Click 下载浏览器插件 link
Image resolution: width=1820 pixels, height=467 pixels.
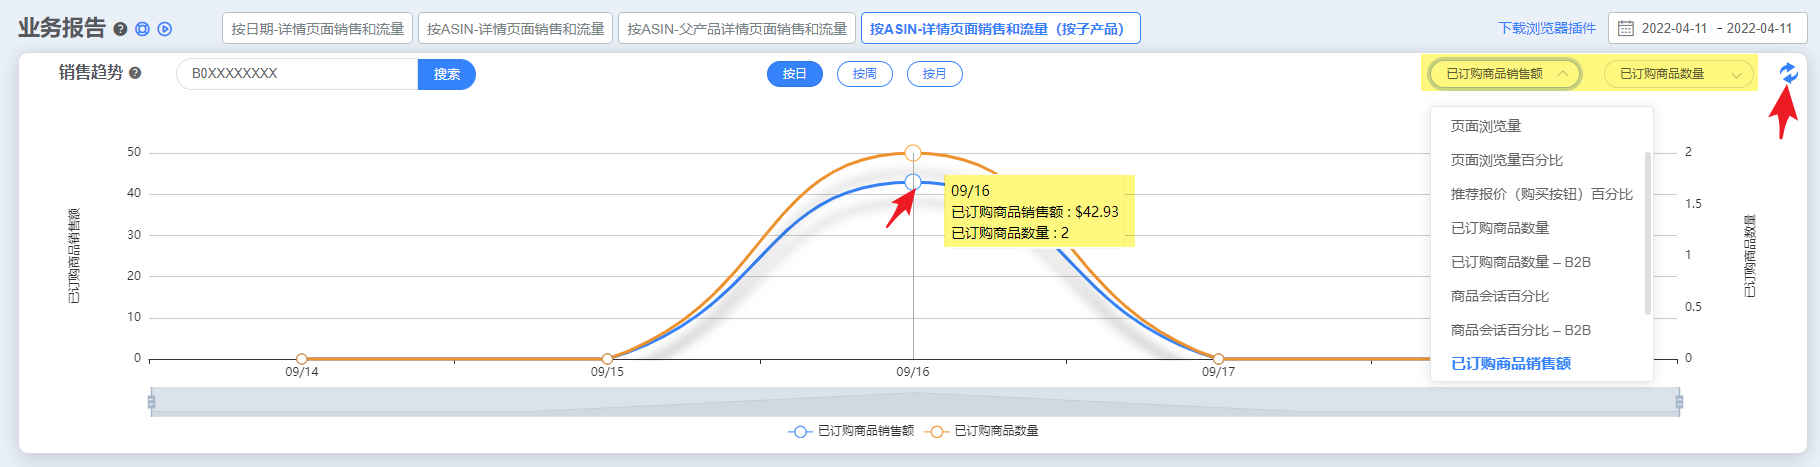coord(1547,28)
